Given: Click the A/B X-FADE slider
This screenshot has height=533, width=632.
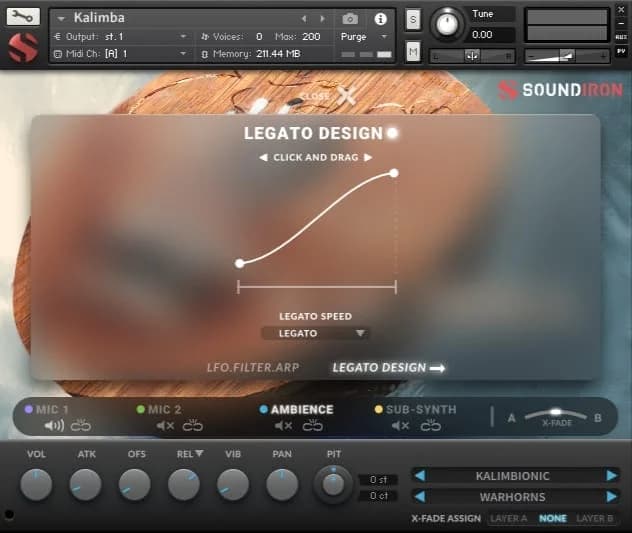Looking at the screenshot, I should click(555, 414).
